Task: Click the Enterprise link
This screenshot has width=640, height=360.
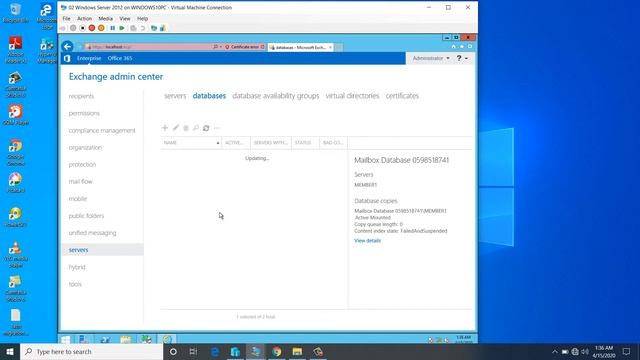Action: coord(89,58)
